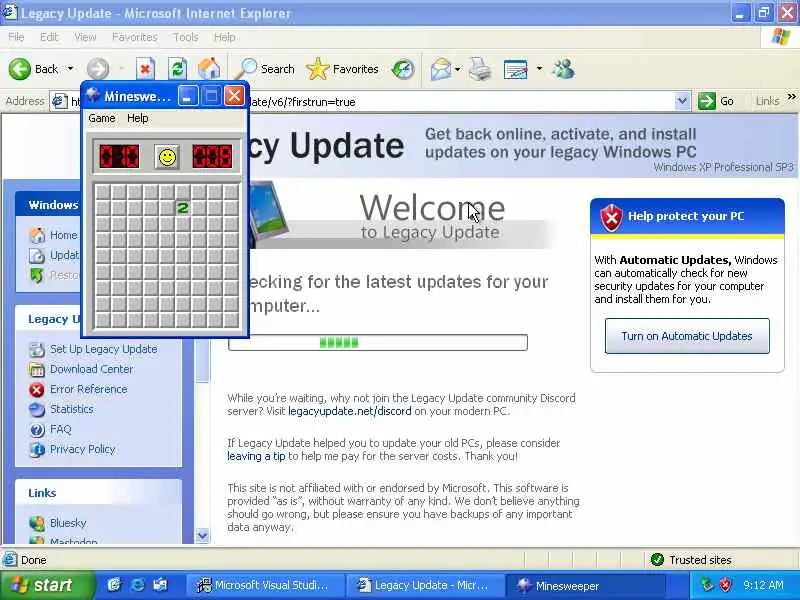
Task: Switch to Legacy Update taskbar button
Action: [424, 585]
